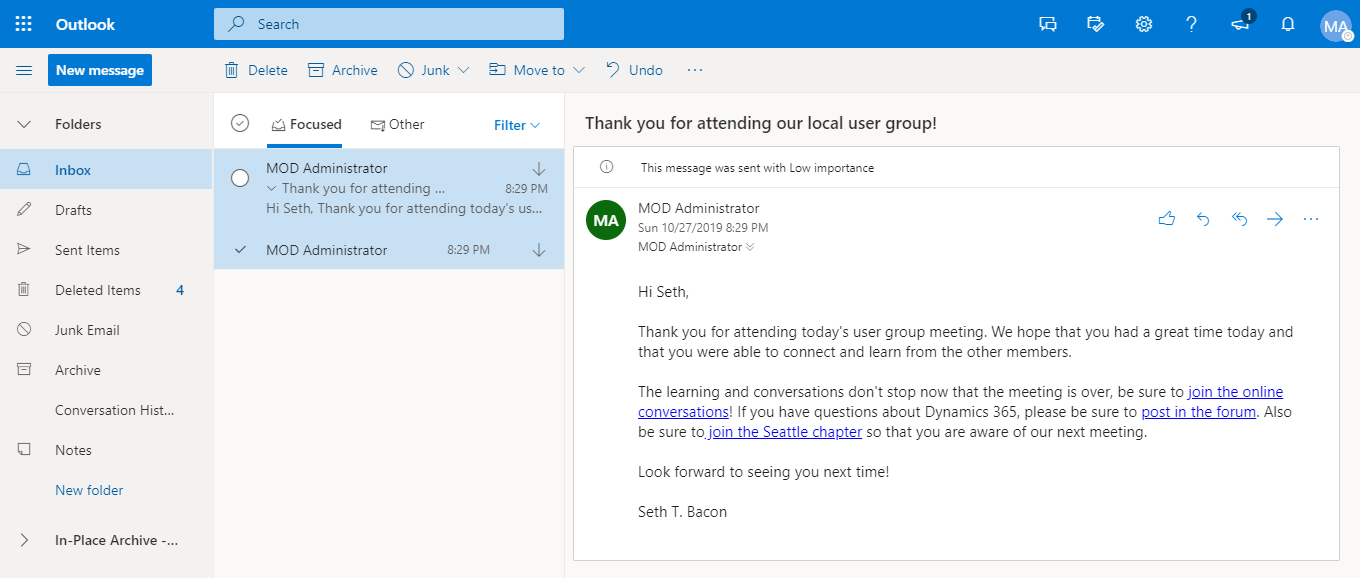The width and height of the screenshot is (1360, 578).
Task: Open the notifications bell
Action: click(1288, 24)
